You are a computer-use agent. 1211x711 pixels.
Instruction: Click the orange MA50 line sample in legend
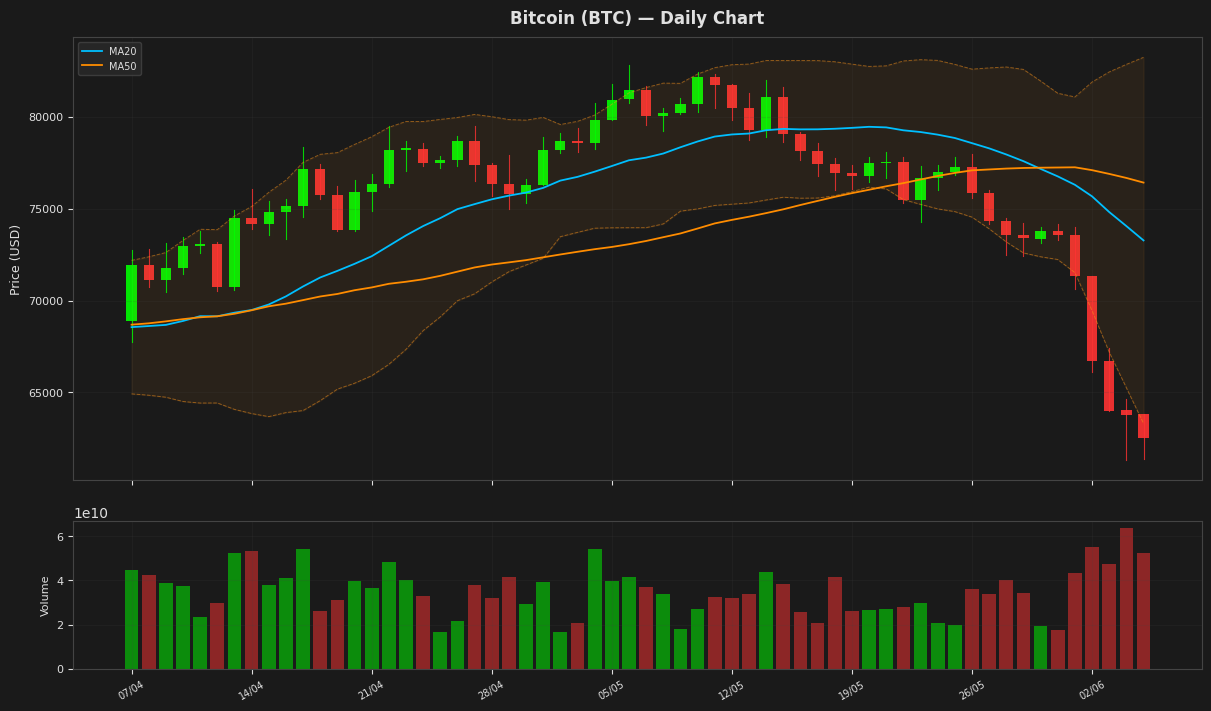click(93, 66)
